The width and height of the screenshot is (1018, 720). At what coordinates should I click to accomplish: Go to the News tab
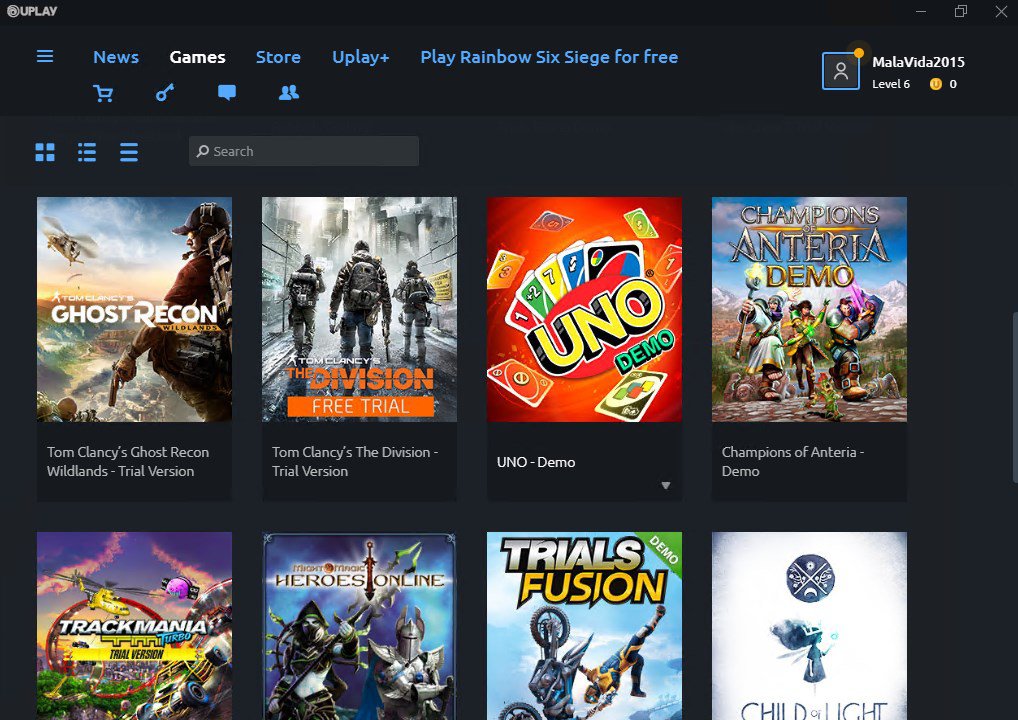(x=116, y=57)
